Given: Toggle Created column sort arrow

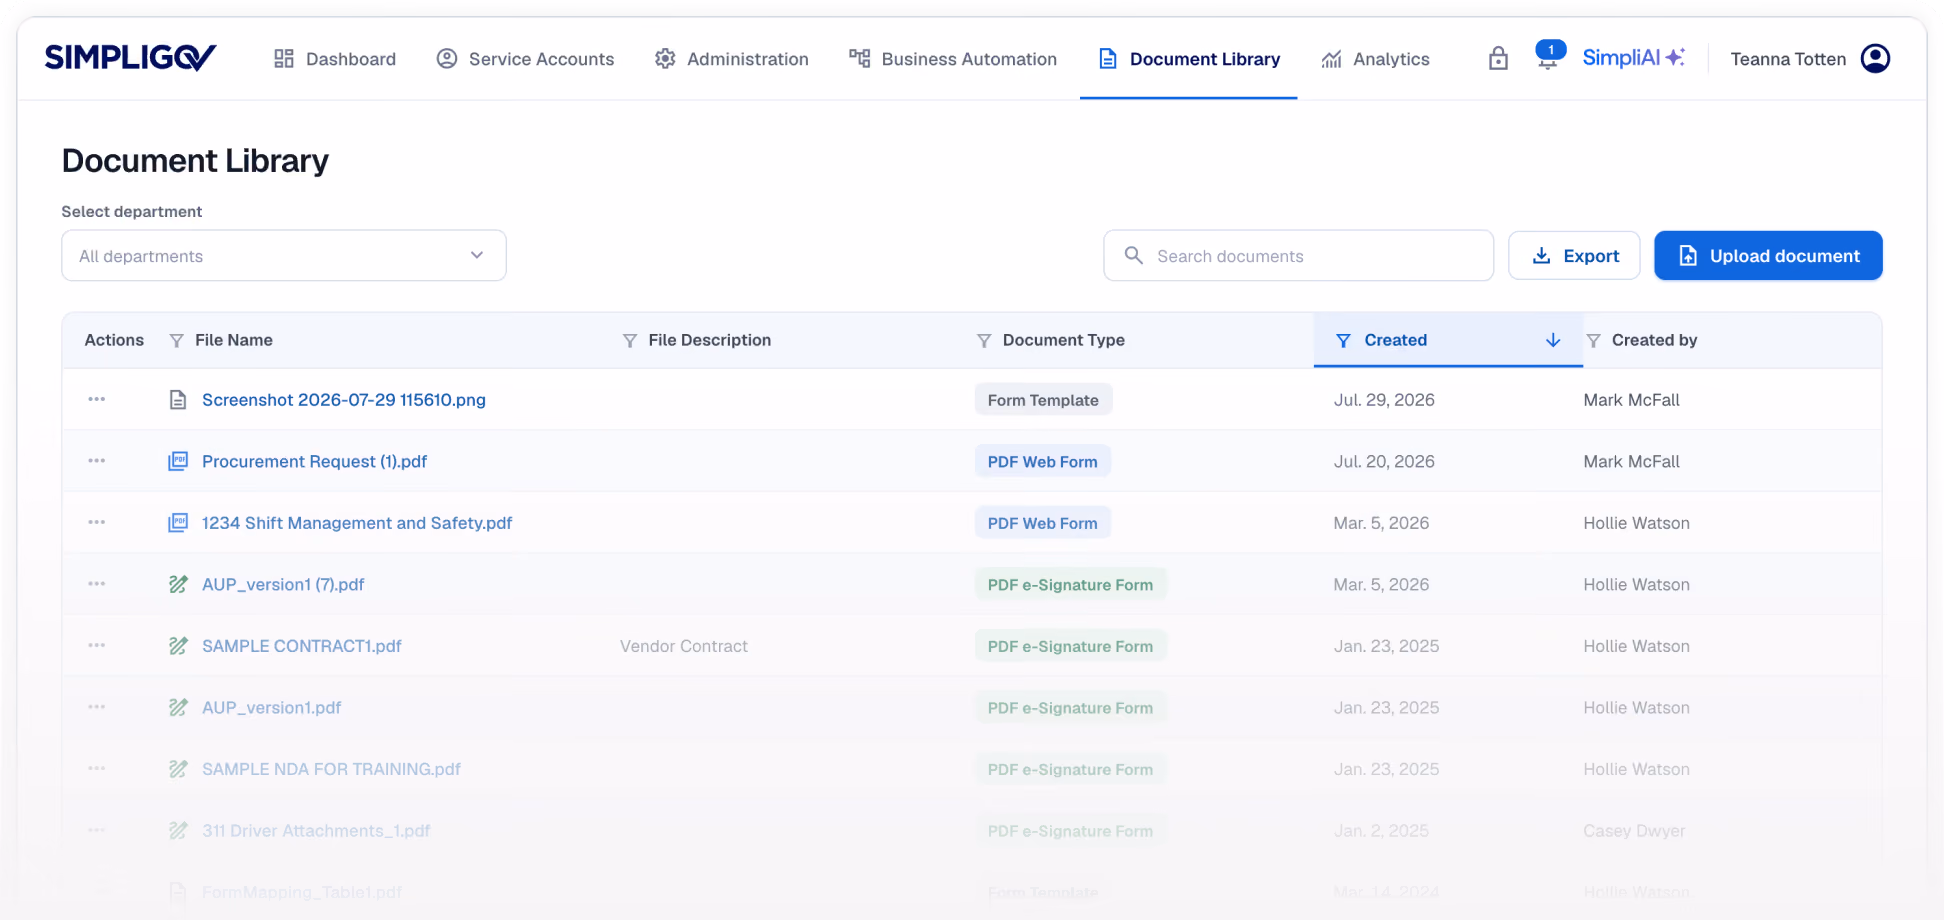Looking at the screenshot, I should (1553, 340).
